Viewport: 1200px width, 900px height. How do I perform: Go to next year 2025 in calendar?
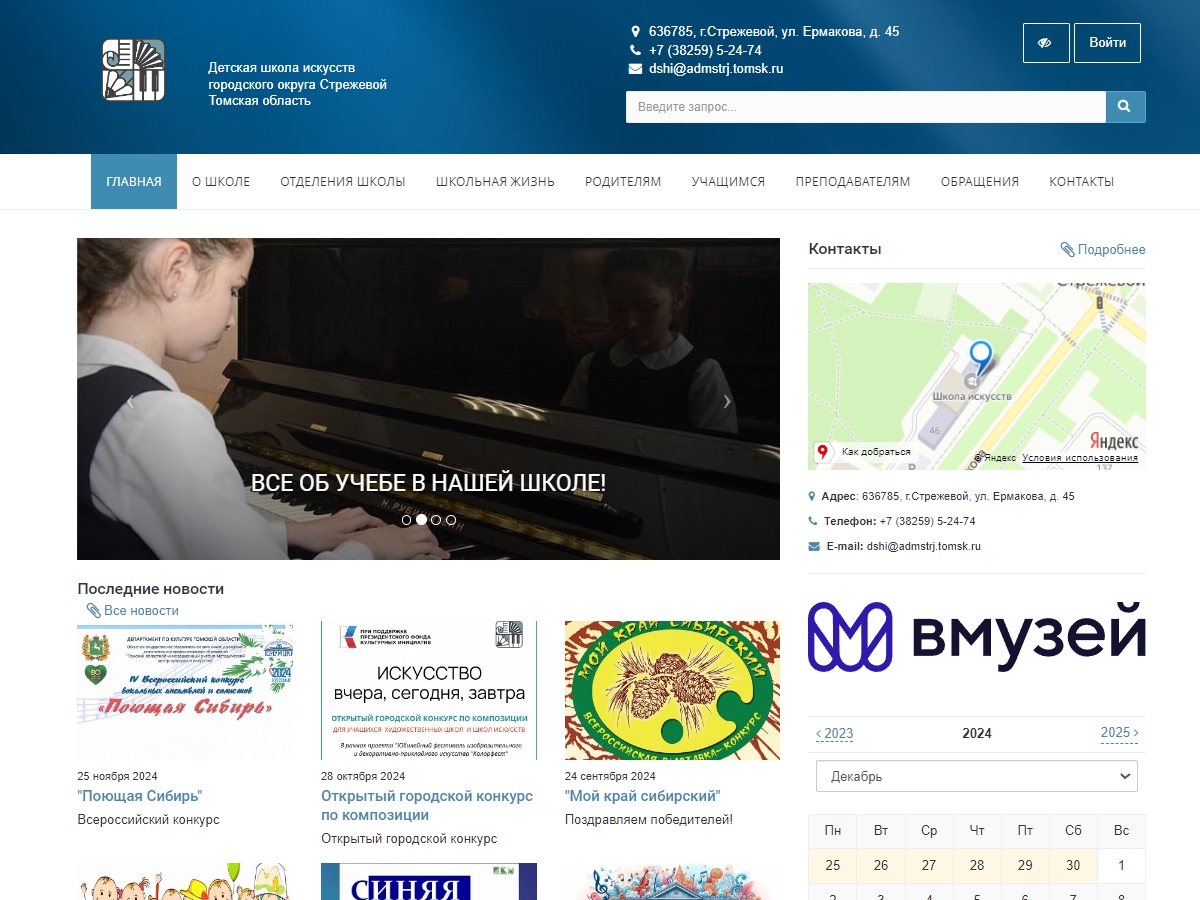1119,733
